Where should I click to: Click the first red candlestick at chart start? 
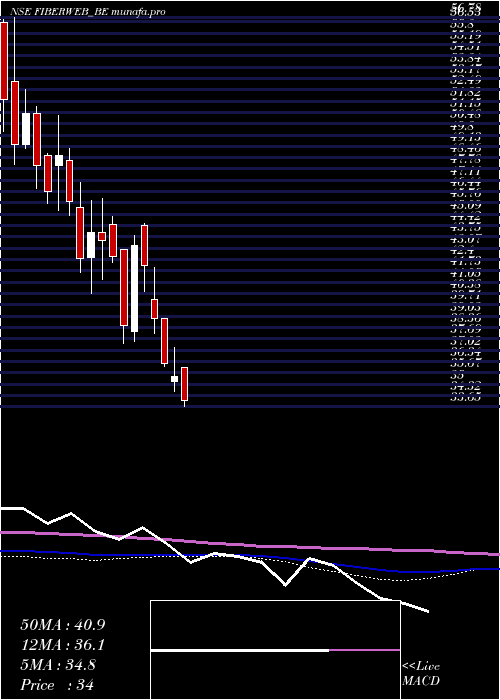point(4,61)
